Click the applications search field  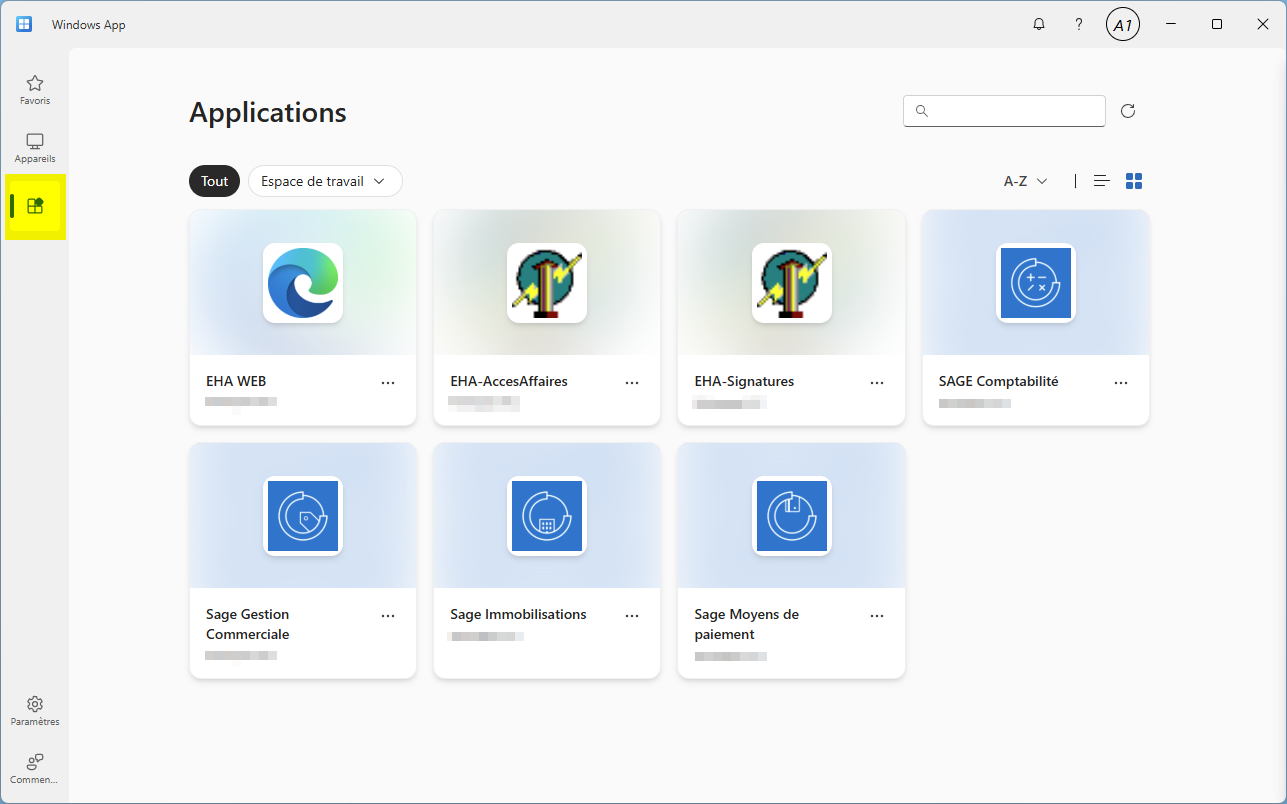coord(1004,111)
